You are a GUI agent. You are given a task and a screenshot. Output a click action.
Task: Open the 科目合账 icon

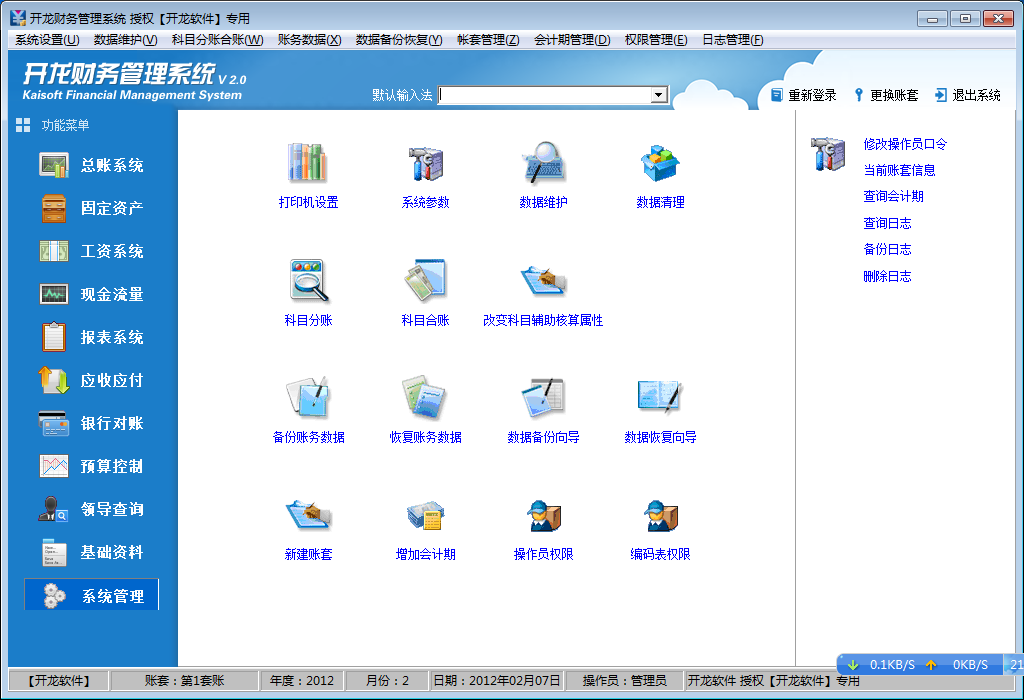click(x=425, y=280)
